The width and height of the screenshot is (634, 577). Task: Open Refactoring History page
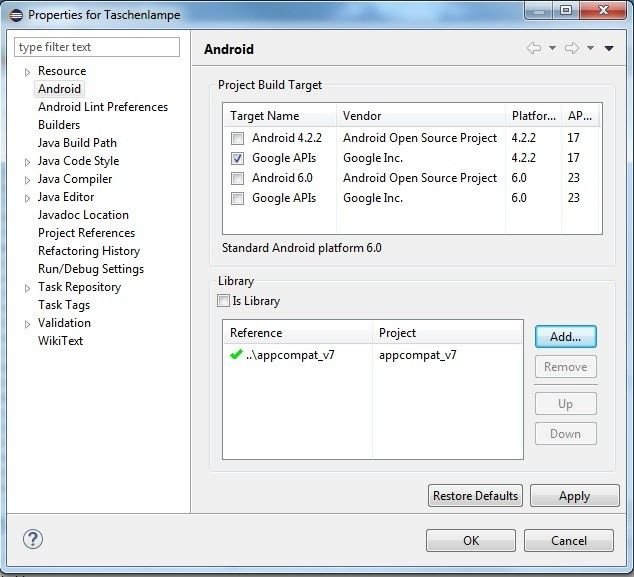[x=89, y=251]
